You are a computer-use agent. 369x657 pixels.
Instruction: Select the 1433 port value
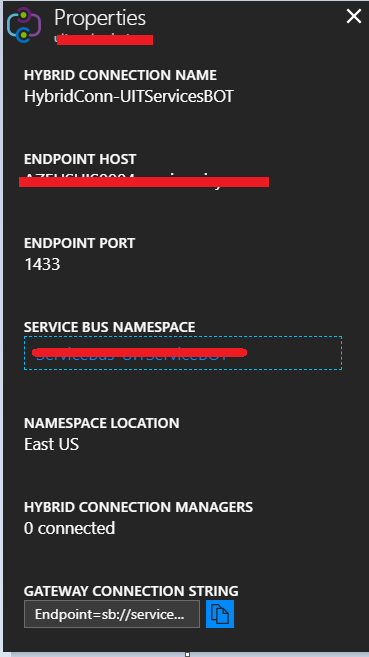tap(42, 264)
